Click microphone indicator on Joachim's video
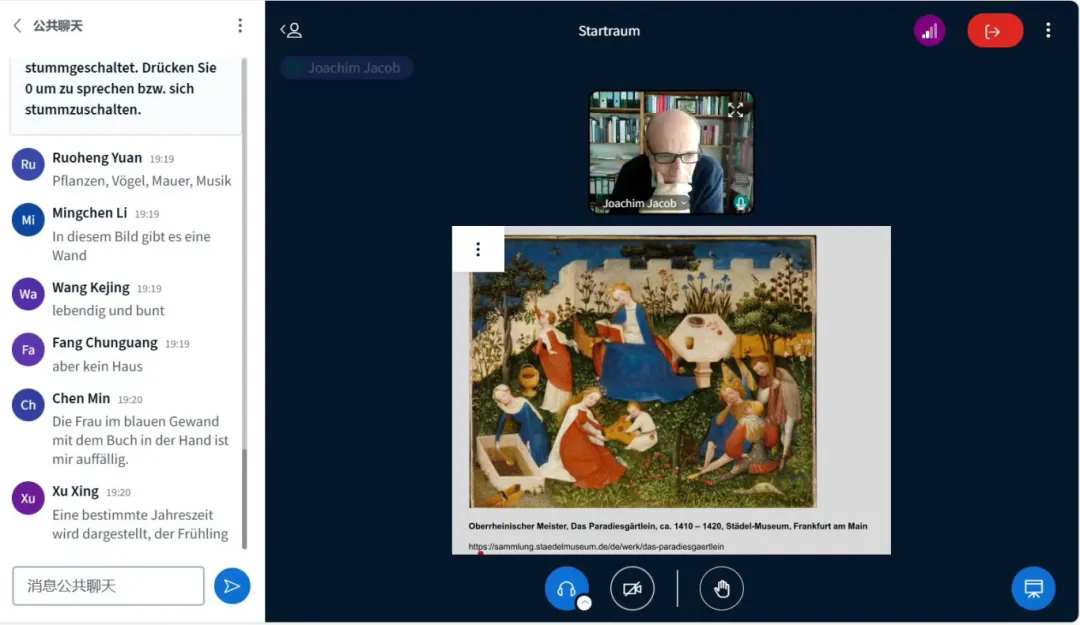The image size is (1080, 625). (x=740, y=203)
